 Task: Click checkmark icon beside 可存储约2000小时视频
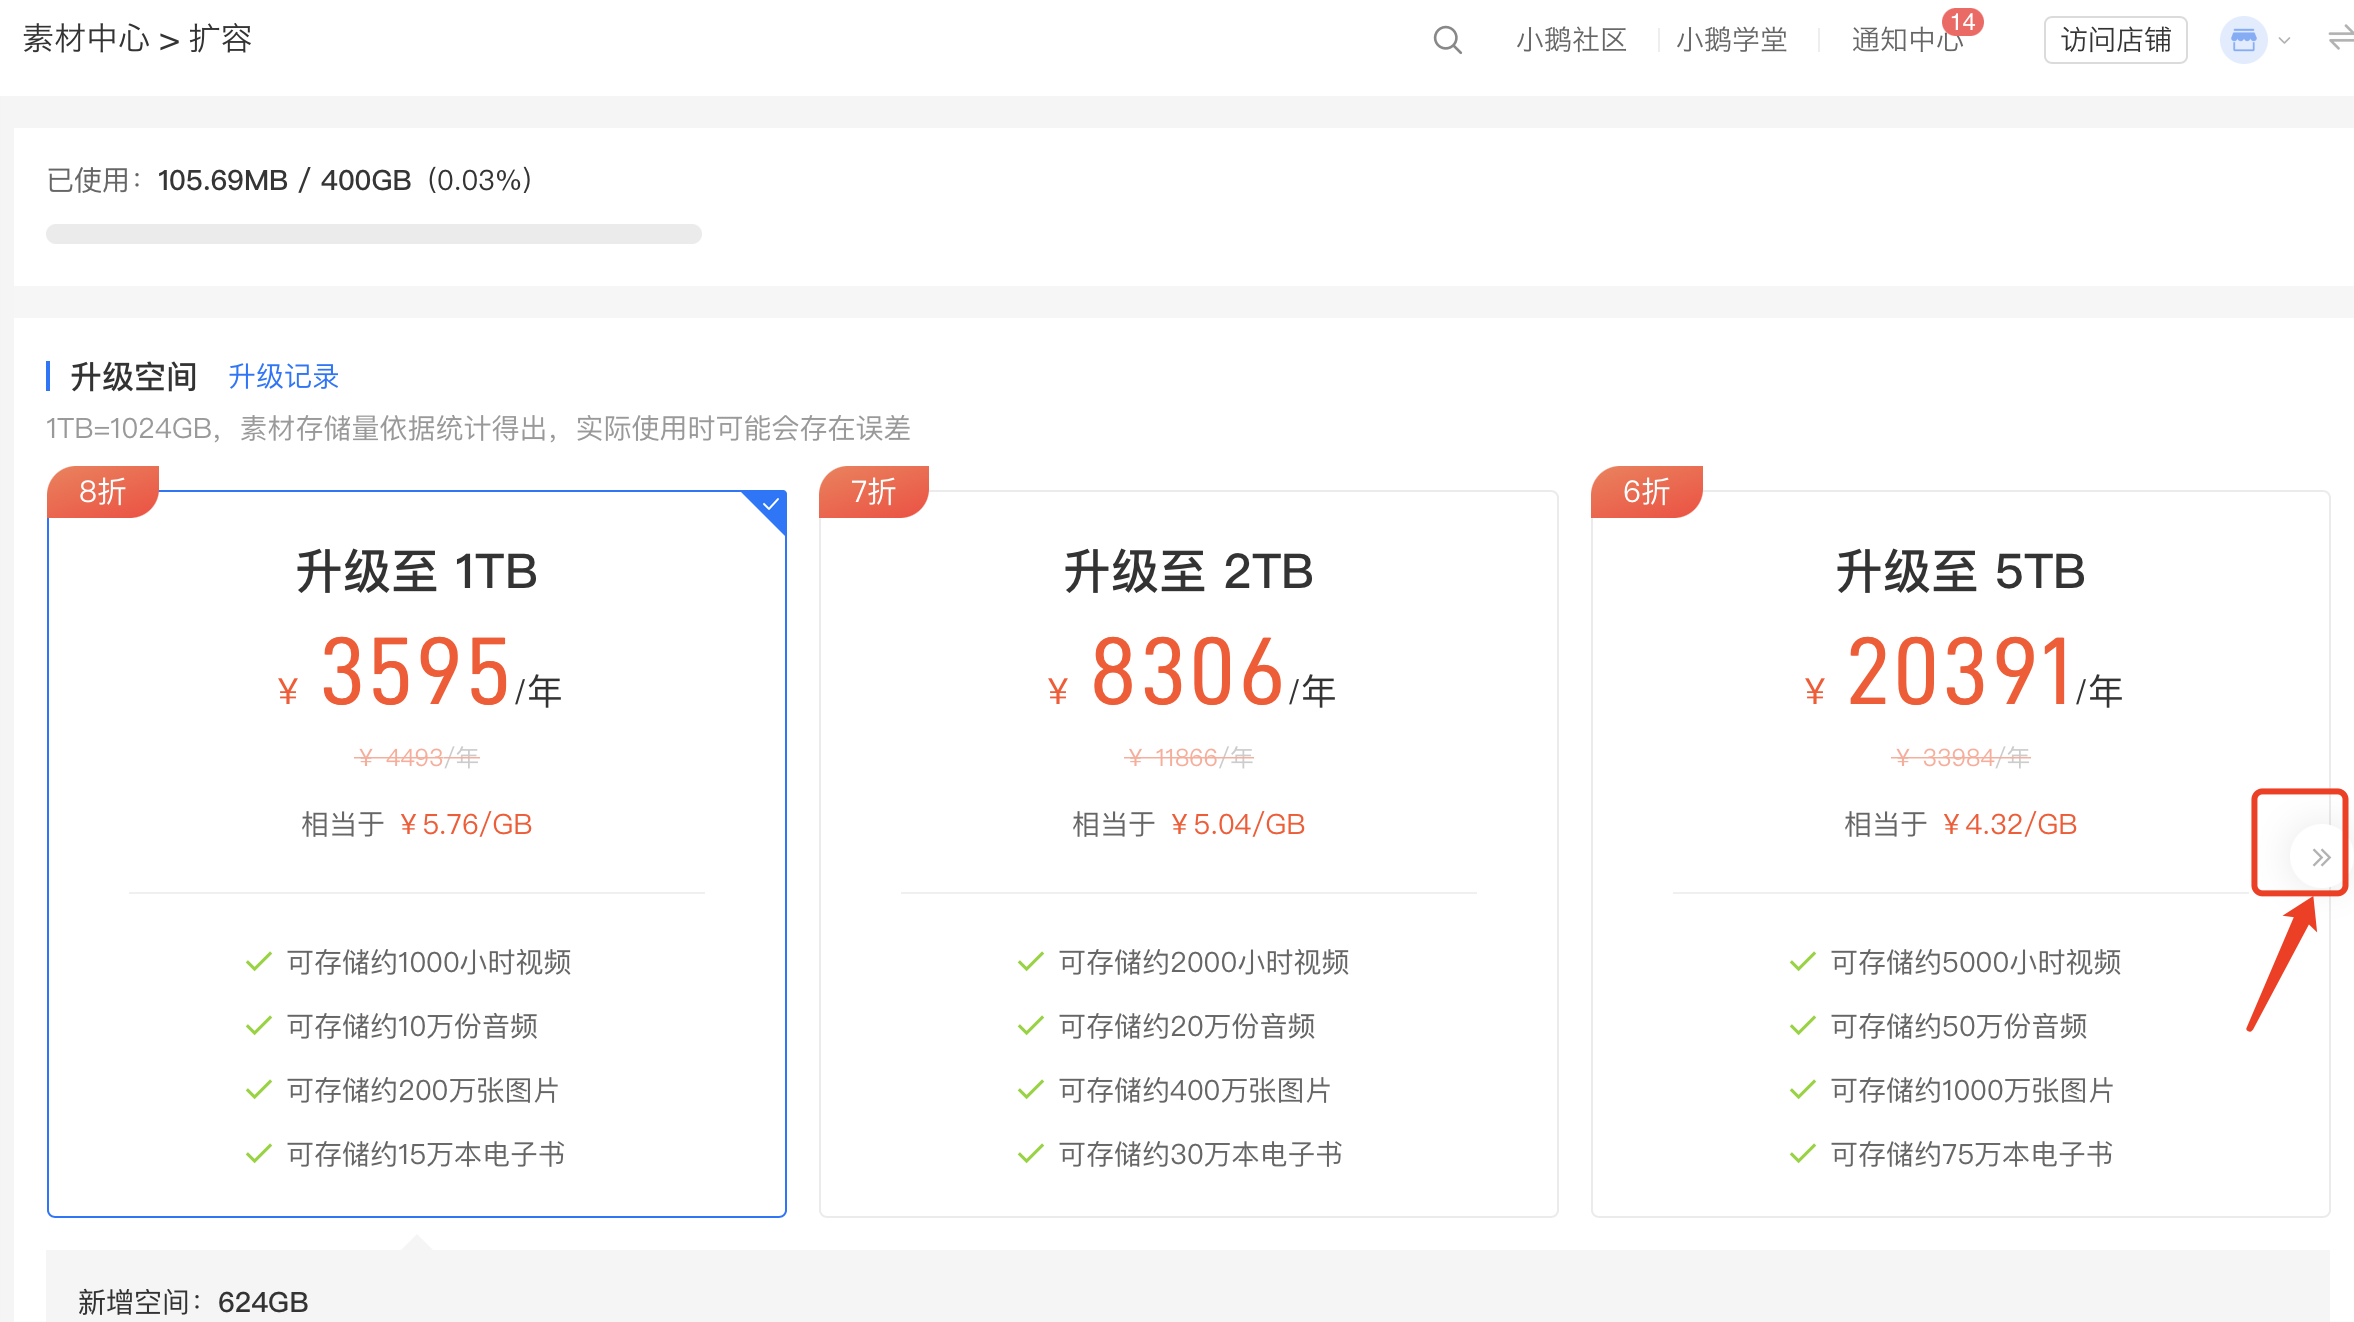(x=1030, y=962)
